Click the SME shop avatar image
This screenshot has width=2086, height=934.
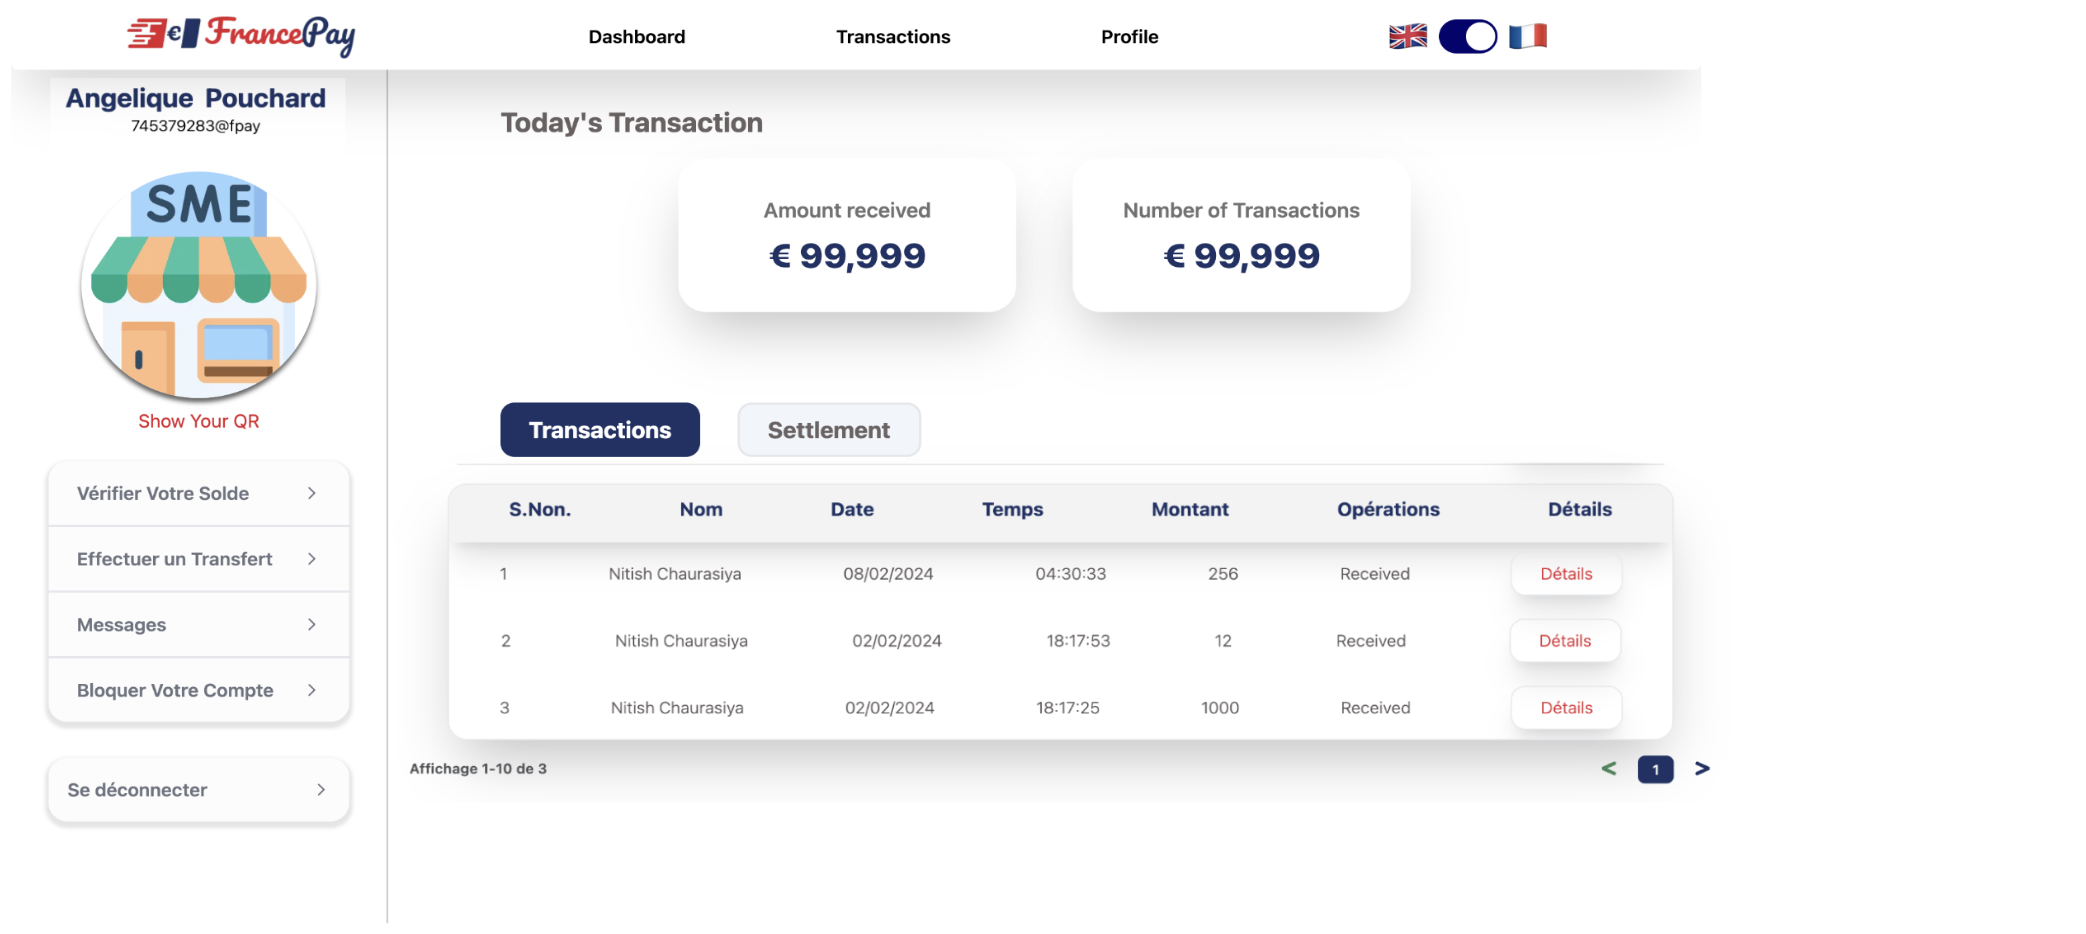tap(199, 285)
